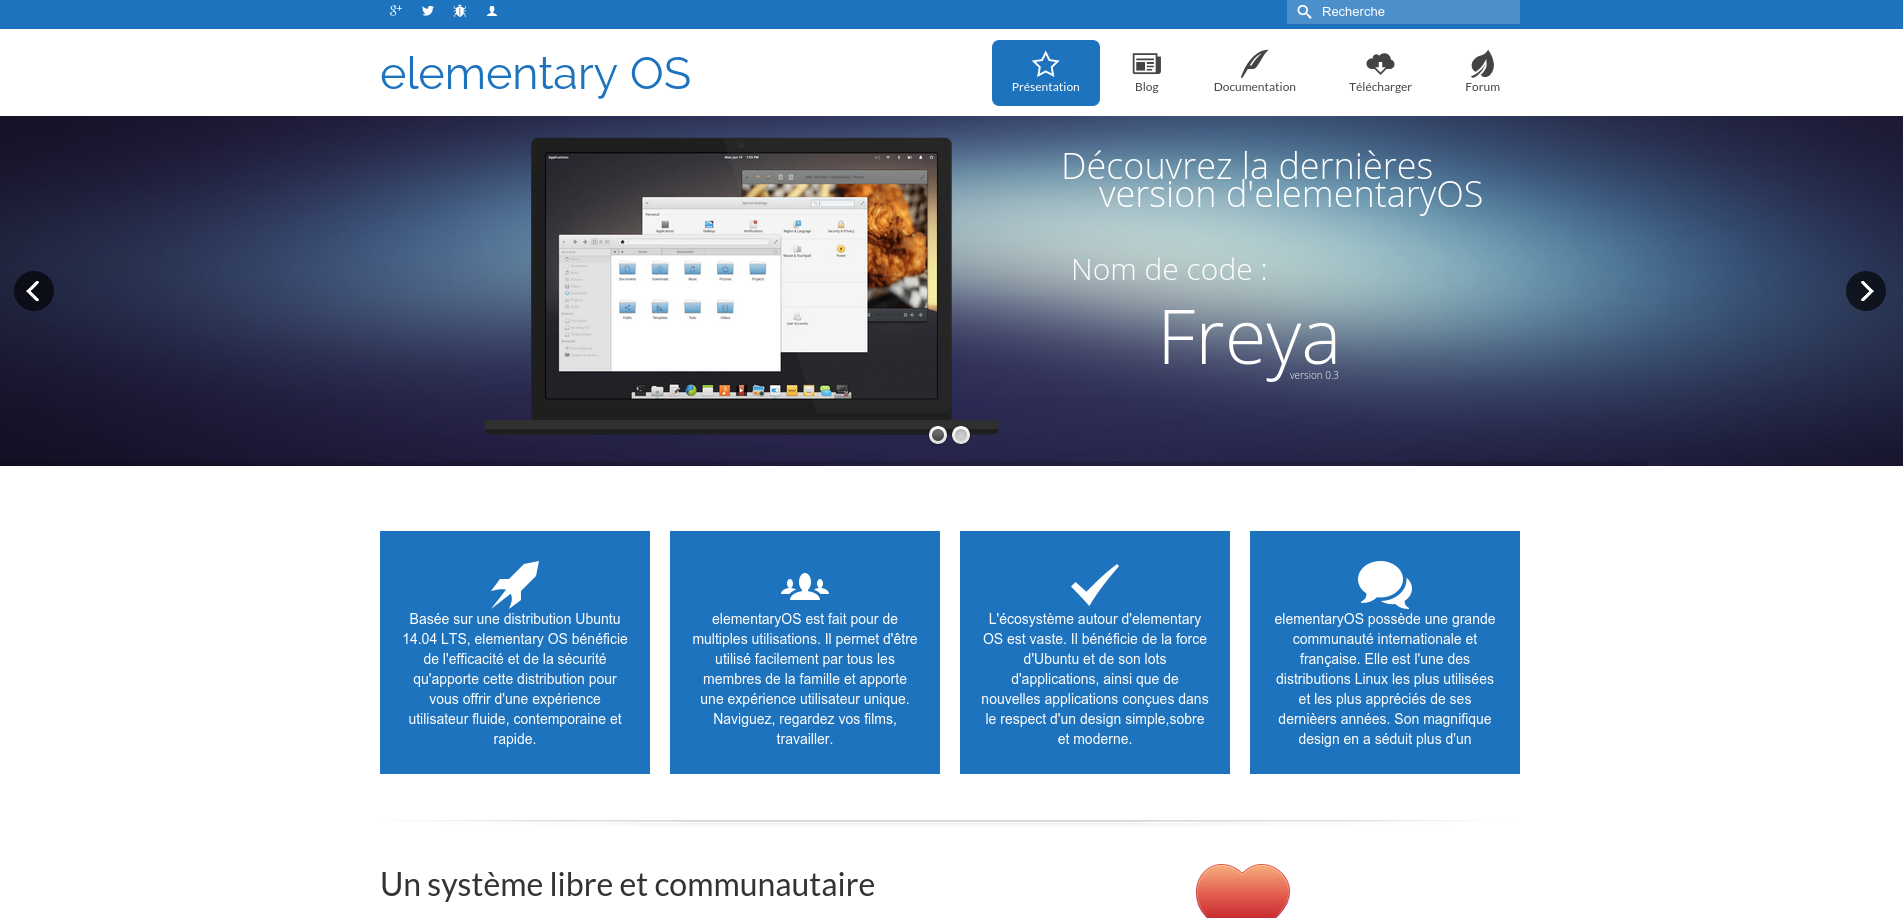The width and height of the screenshot is (1903, 918).
Task: Open the Documentation menu item
Action: (1254, 73)
